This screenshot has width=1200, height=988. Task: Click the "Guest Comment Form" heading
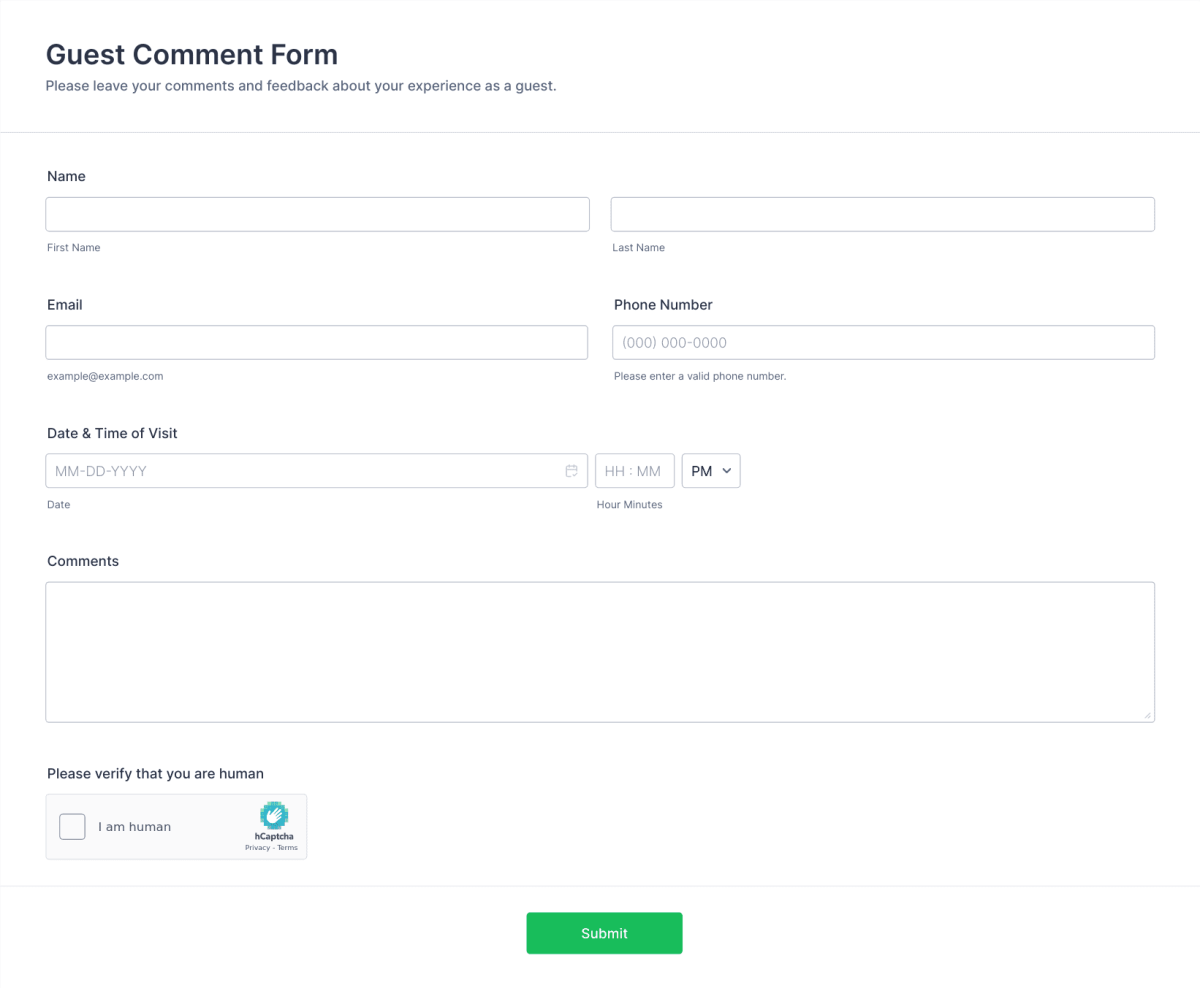point(191,54)
